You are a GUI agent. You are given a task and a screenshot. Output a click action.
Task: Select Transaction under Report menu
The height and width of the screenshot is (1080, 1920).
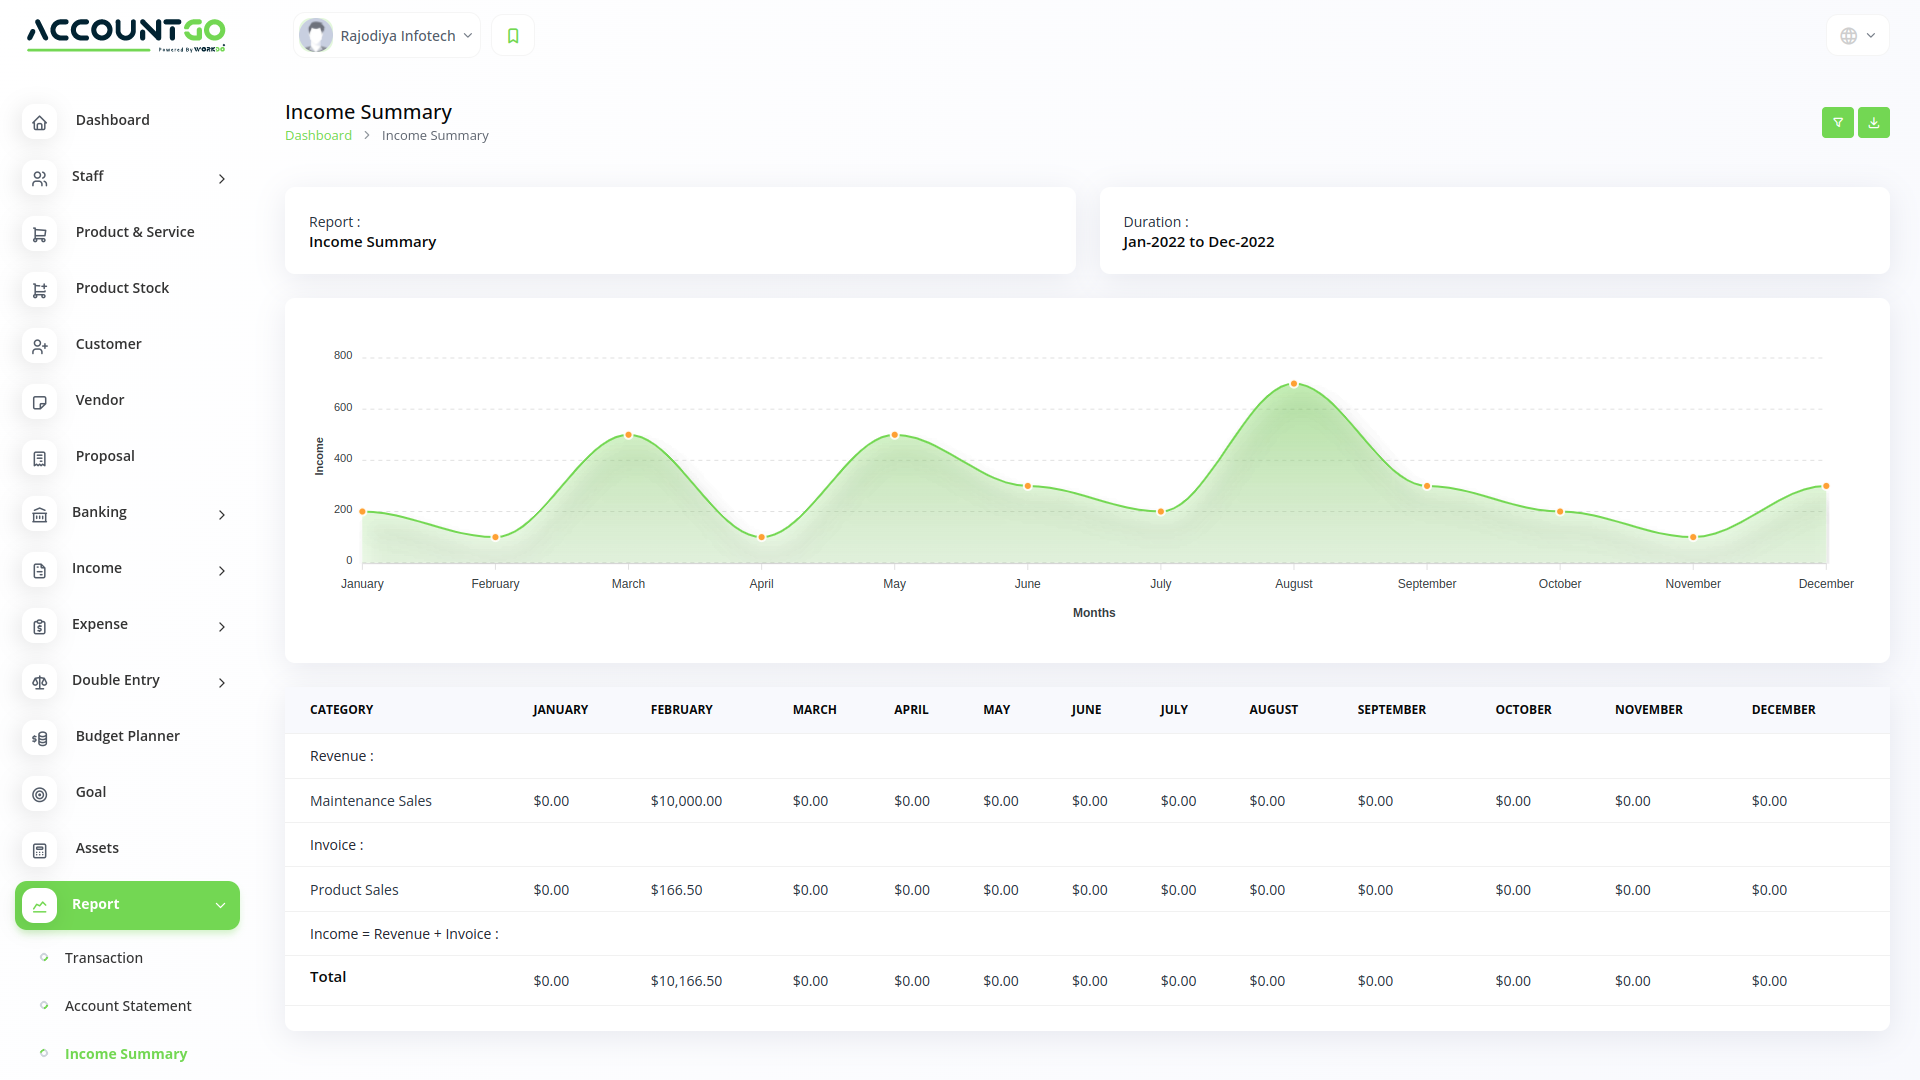[103, 957]
